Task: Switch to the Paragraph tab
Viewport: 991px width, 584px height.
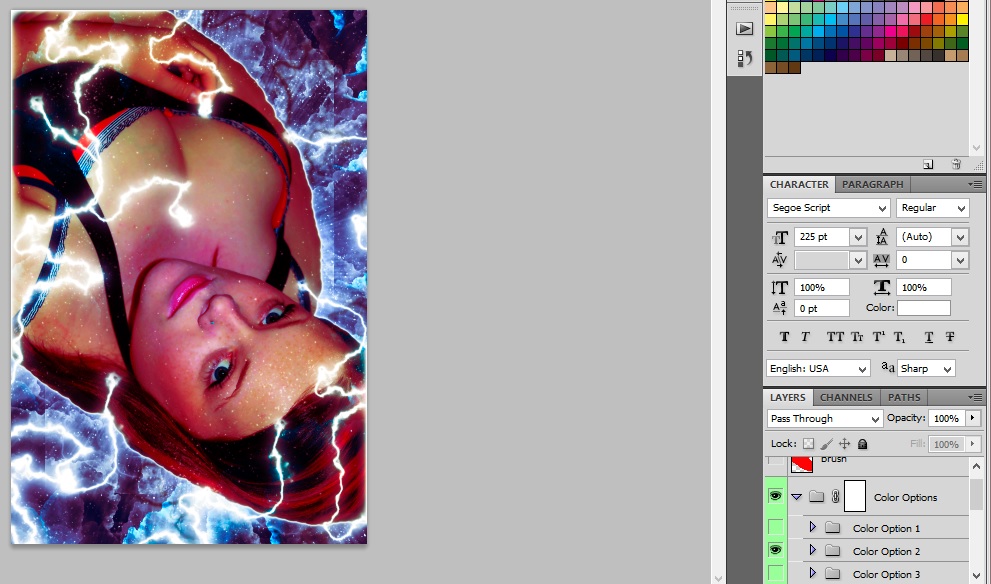Action: 872,184
